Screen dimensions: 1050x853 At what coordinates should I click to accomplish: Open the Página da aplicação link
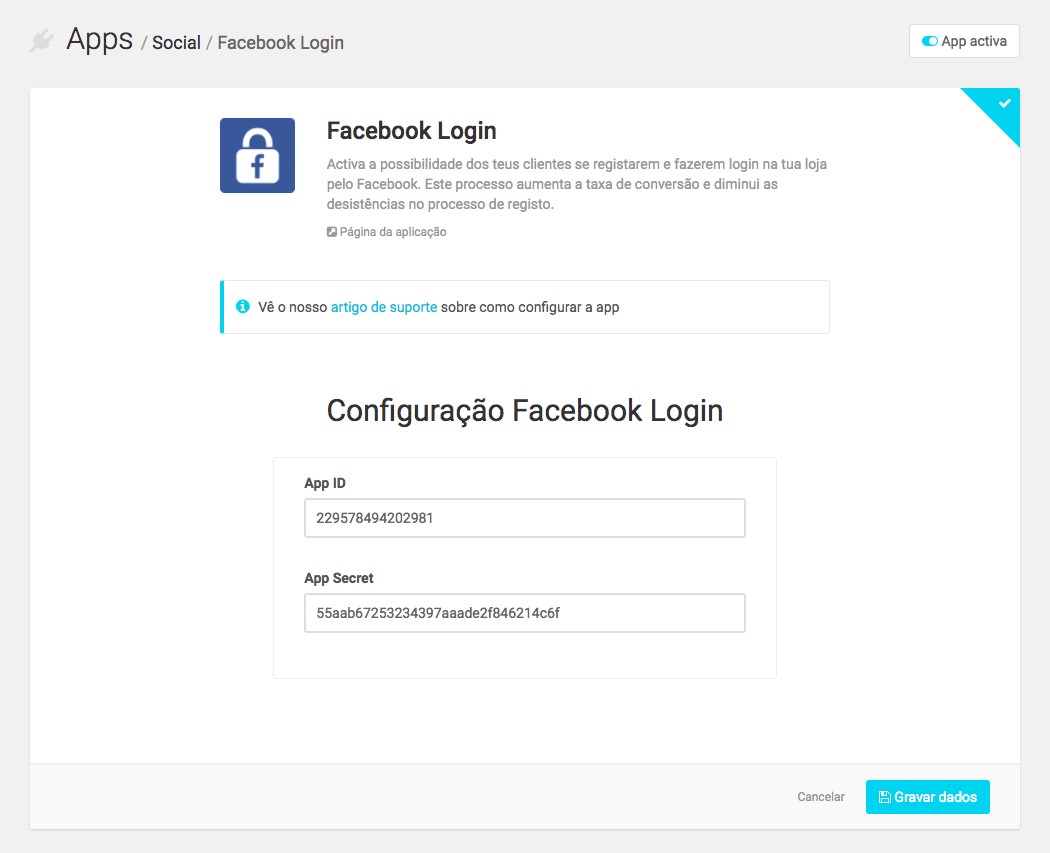click(392, 232)
